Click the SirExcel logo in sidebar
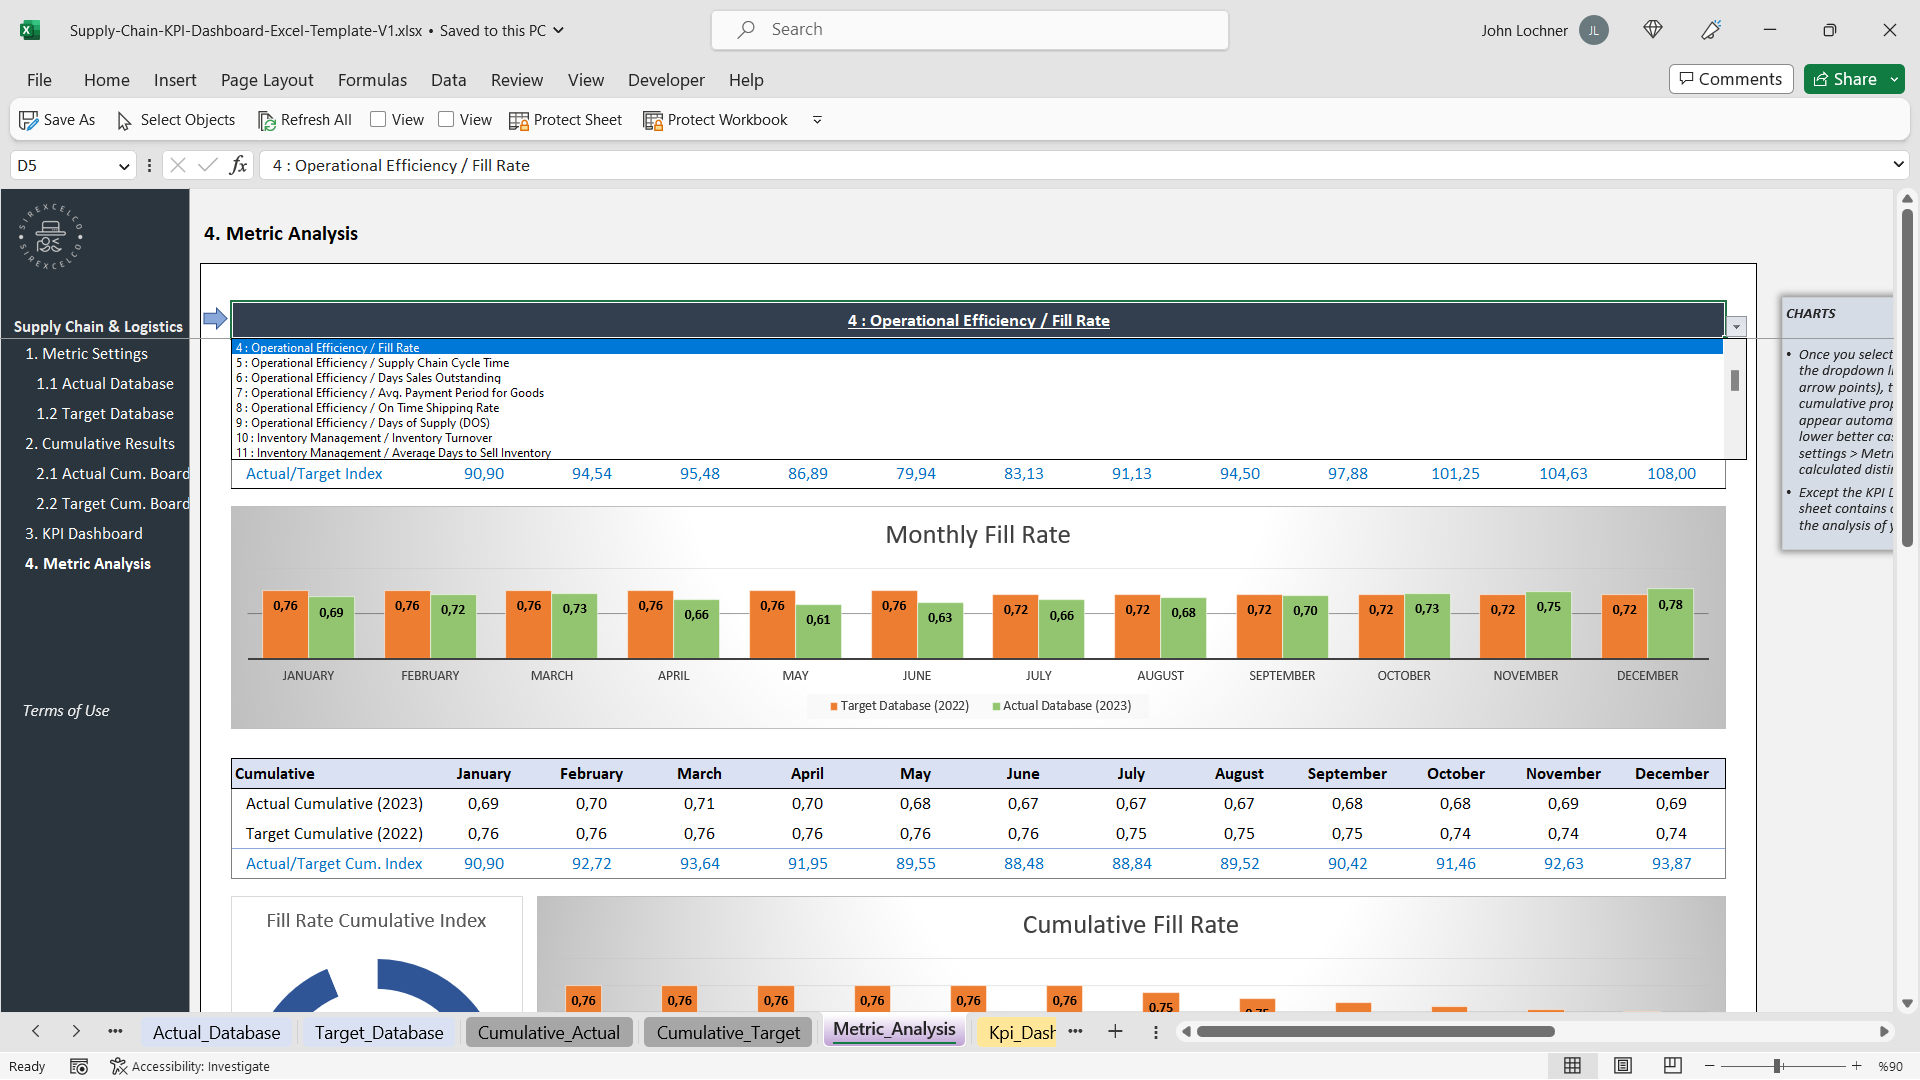Screen dimensions: 1920x1080 (x=50, y=237)
